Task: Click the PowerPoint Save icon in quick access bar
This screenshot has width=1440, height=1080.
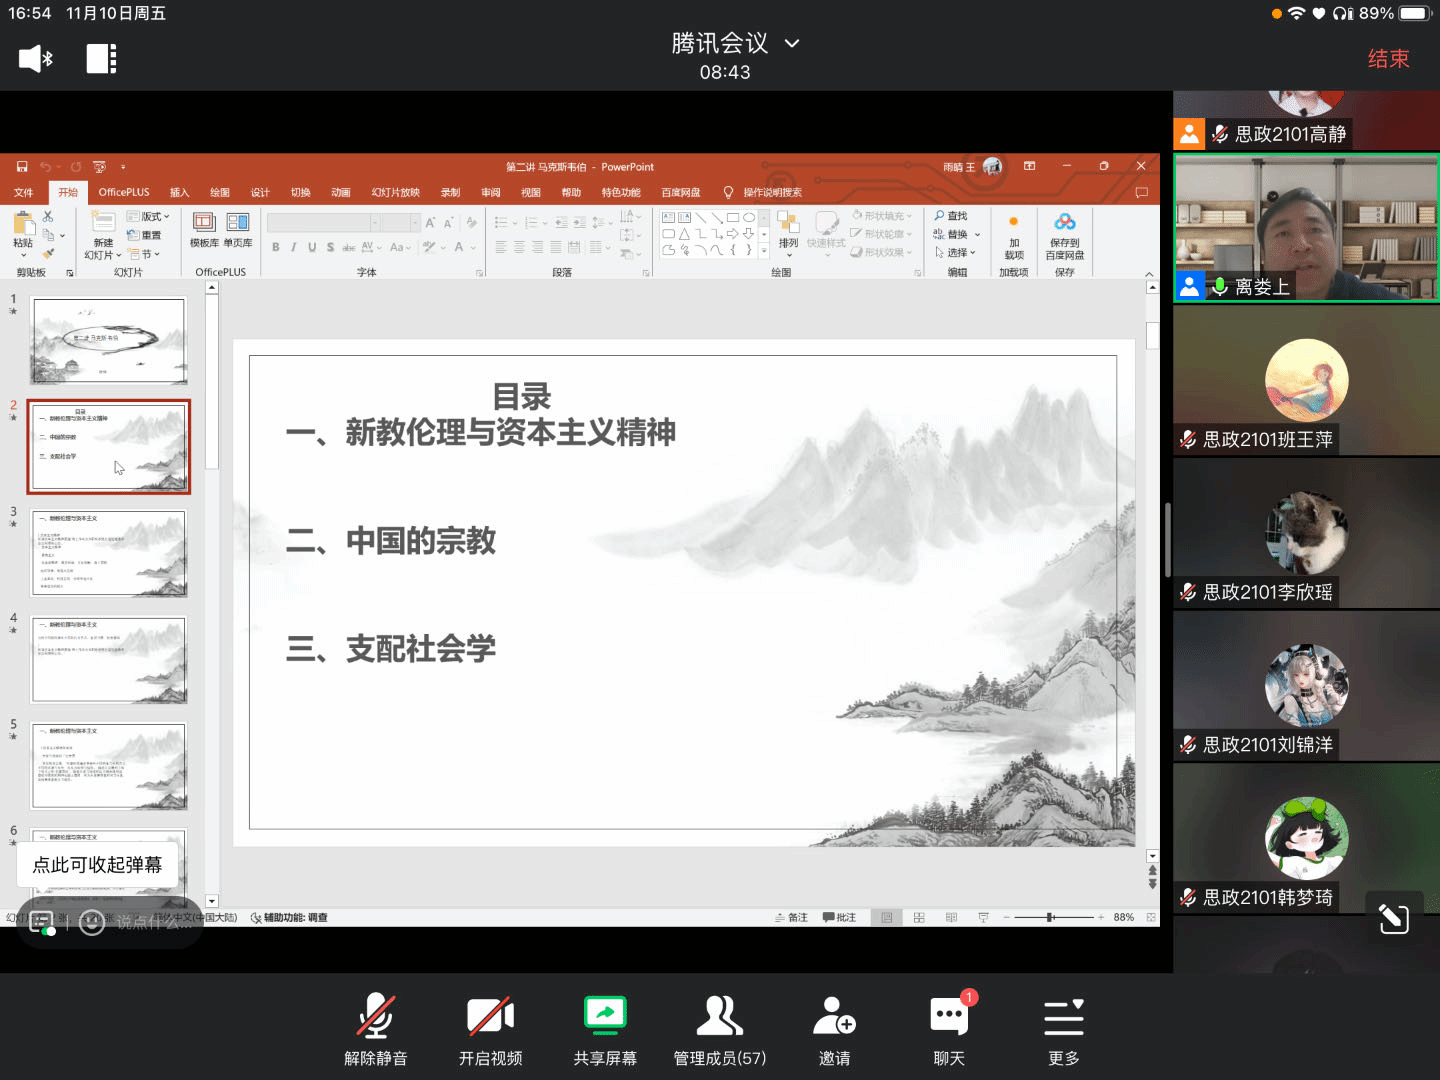Action: click(21, 166)
